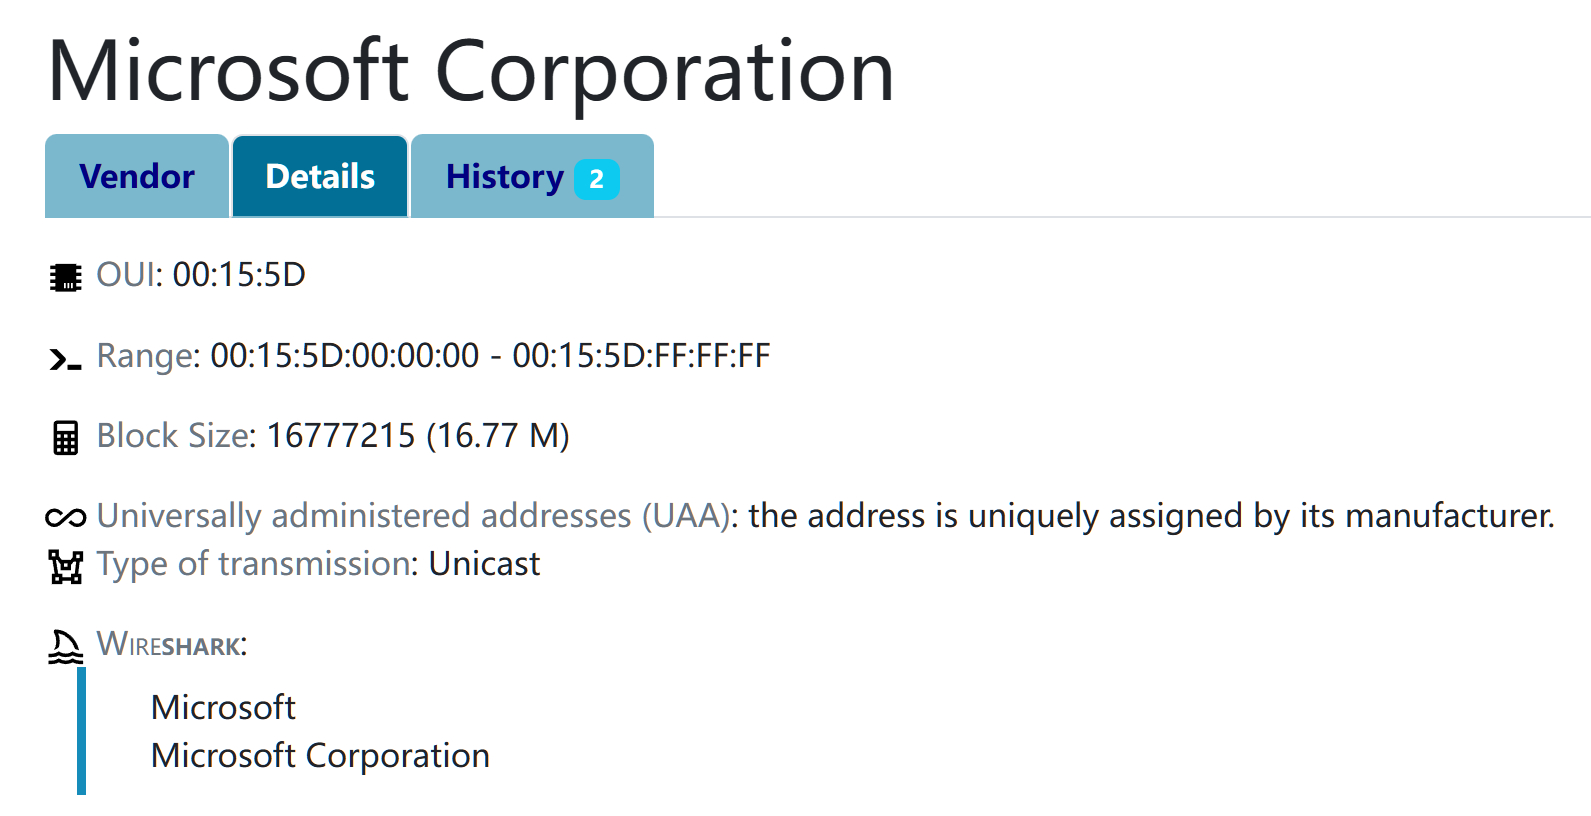The height and width of the screenshot is (816, 1591).
Task: Click the infinity icon beside UAA
Action: [x=66, y=517]
